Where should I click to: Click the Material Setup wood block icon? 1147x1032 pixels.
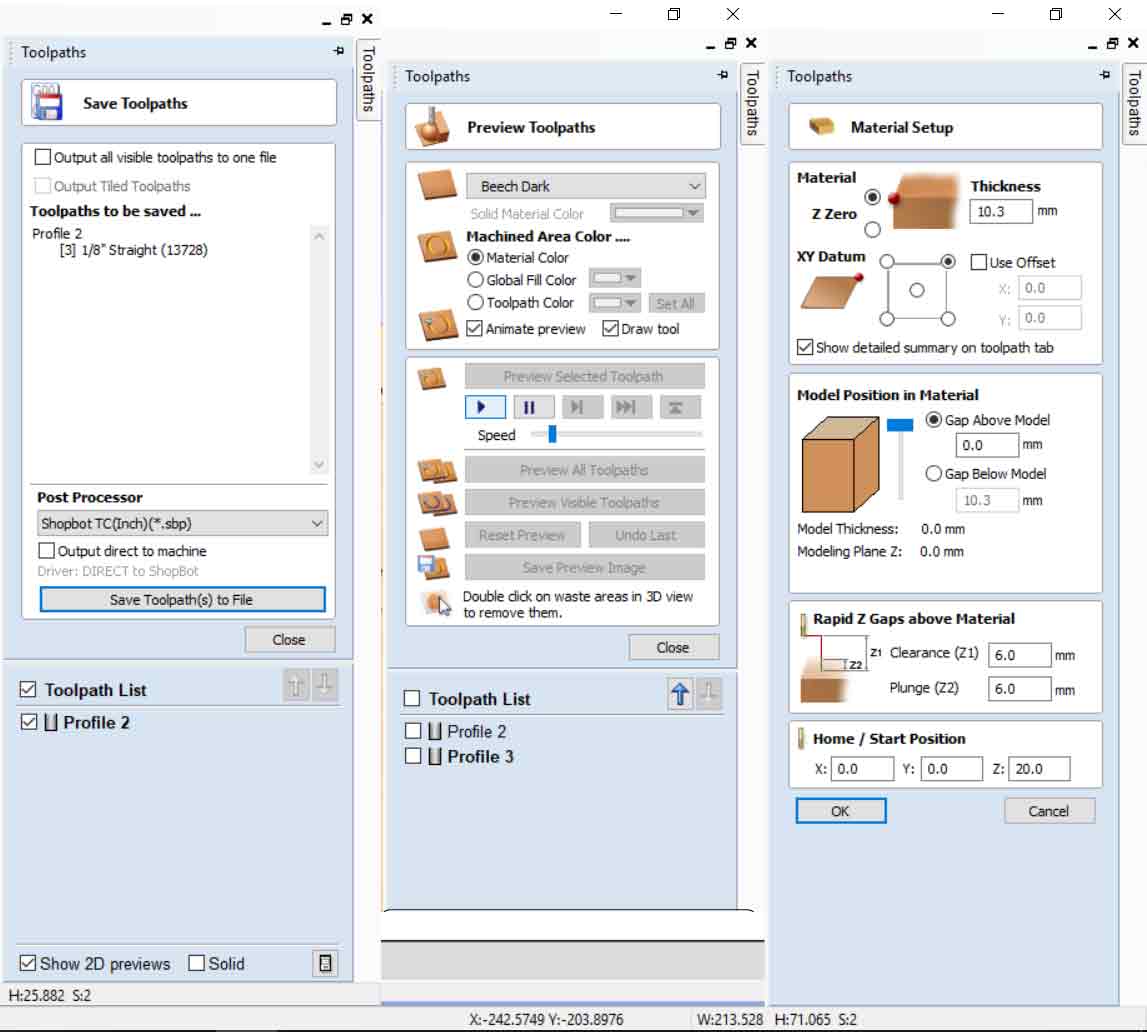pyautogui.click(x=821, y=127)
